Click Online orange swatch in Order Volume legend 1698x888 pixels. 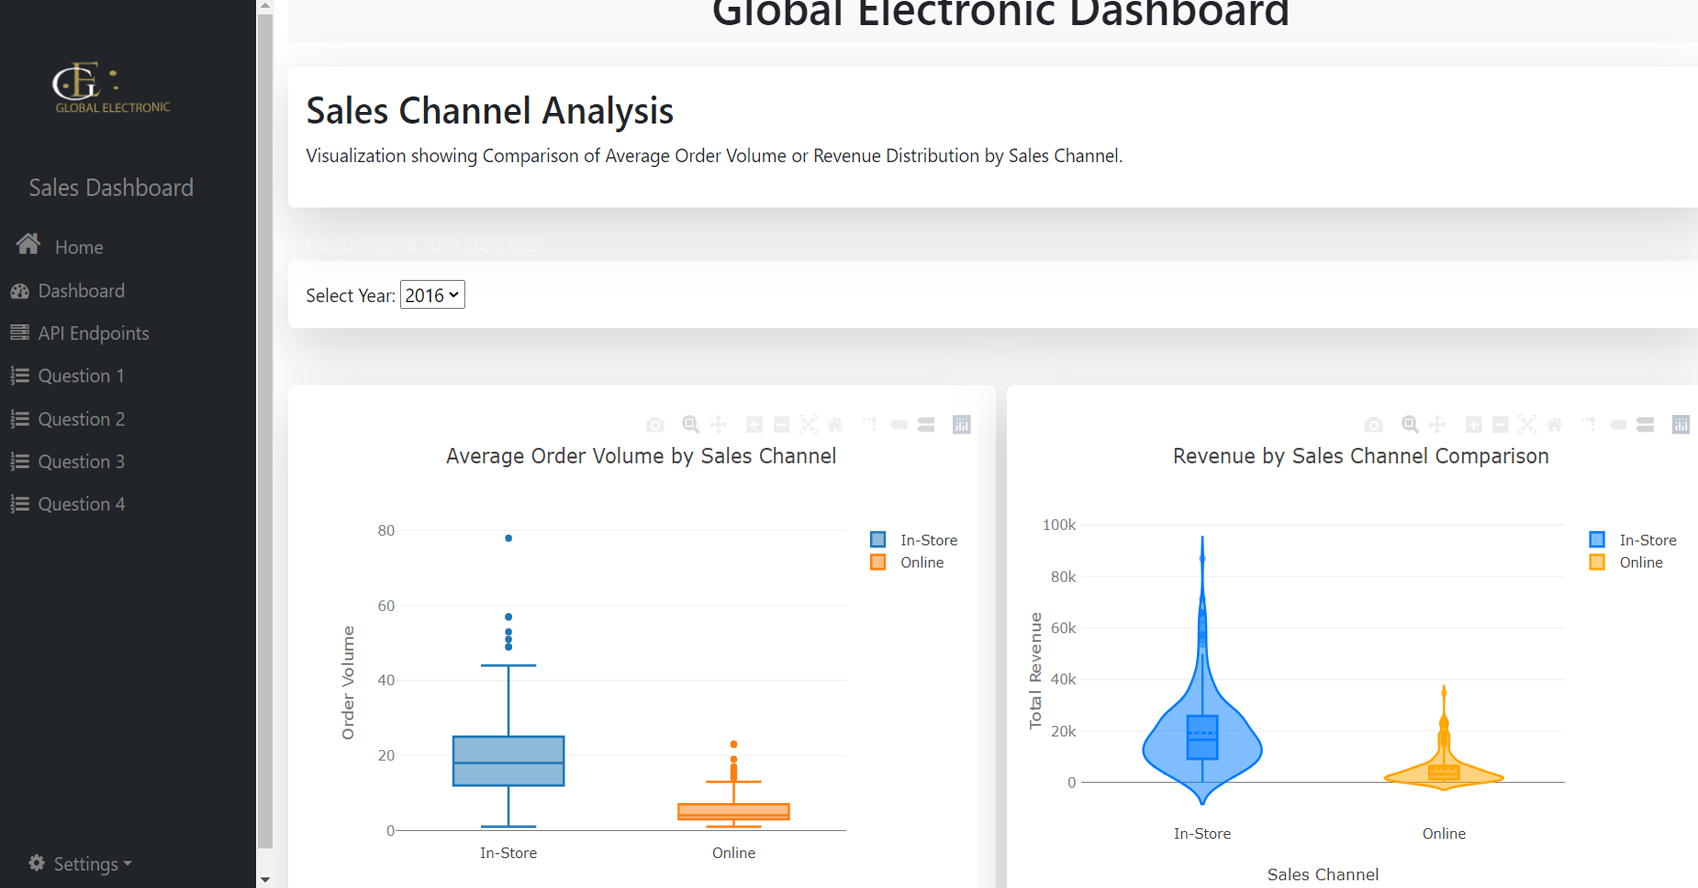pyautogui.click(x=878, y=563)
